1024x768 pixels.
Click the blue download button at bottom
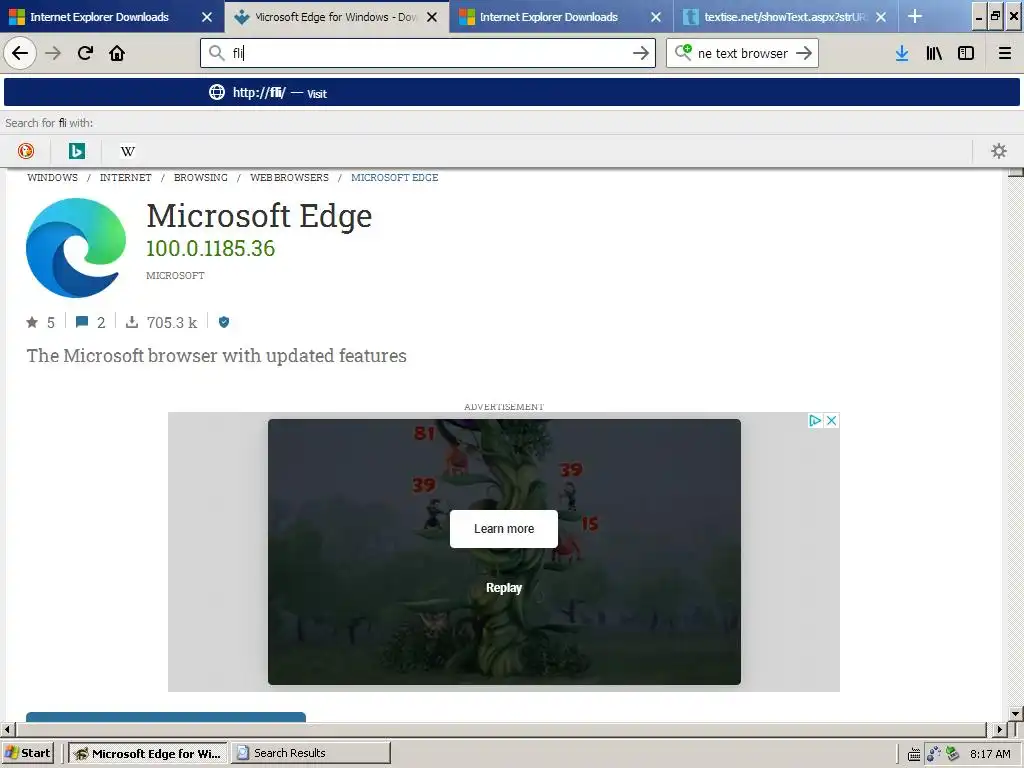(x=166, y=717)
